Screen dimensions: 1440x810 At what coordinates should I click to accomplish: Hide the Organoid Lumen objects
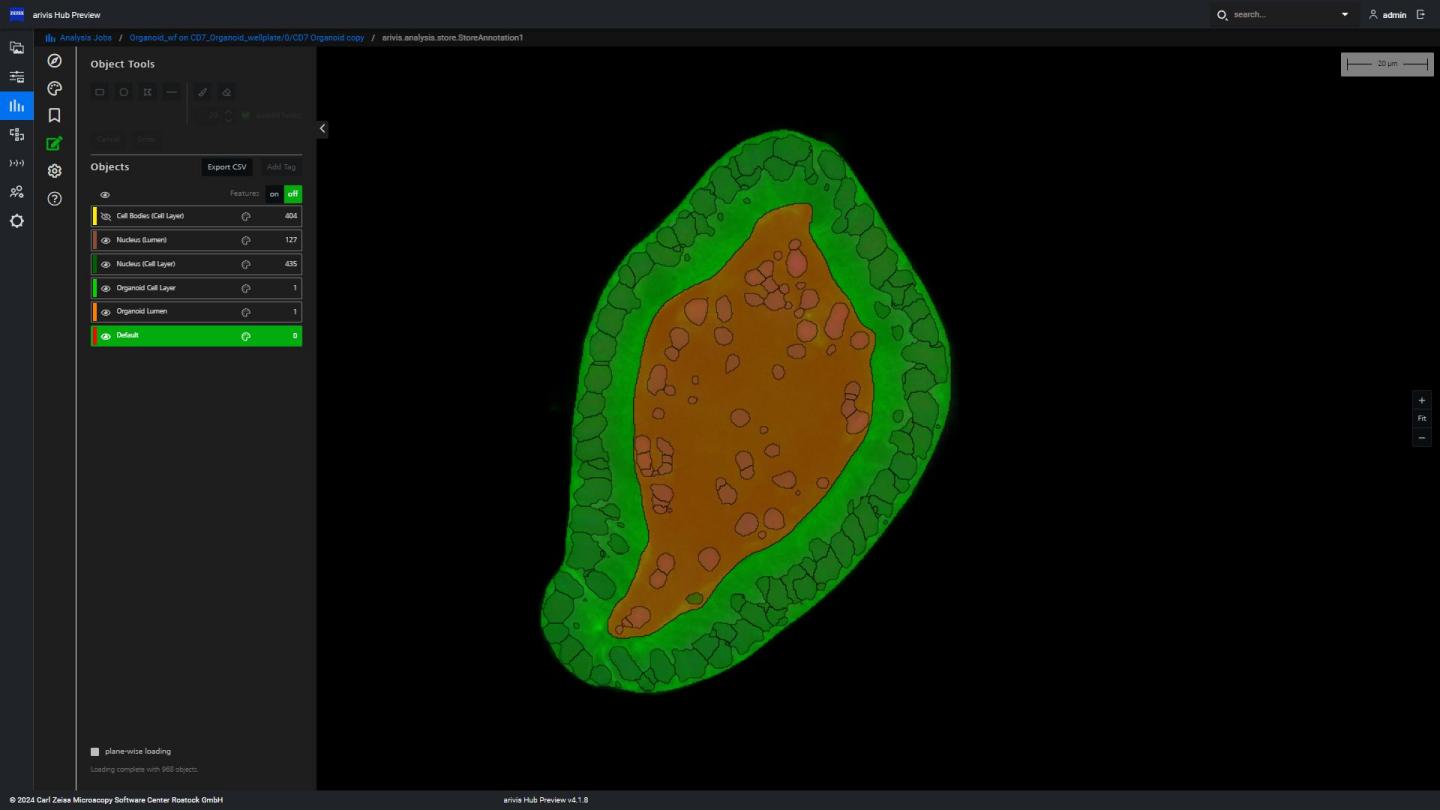pos(105,311)
